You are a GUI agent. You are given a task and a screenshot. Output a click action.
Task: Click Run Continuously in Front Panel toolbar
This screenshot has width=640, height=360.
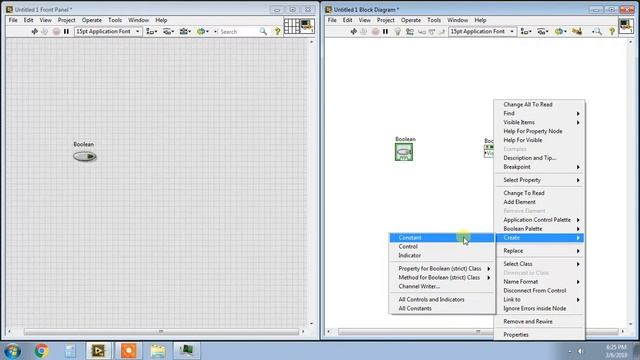click(45, 31)
